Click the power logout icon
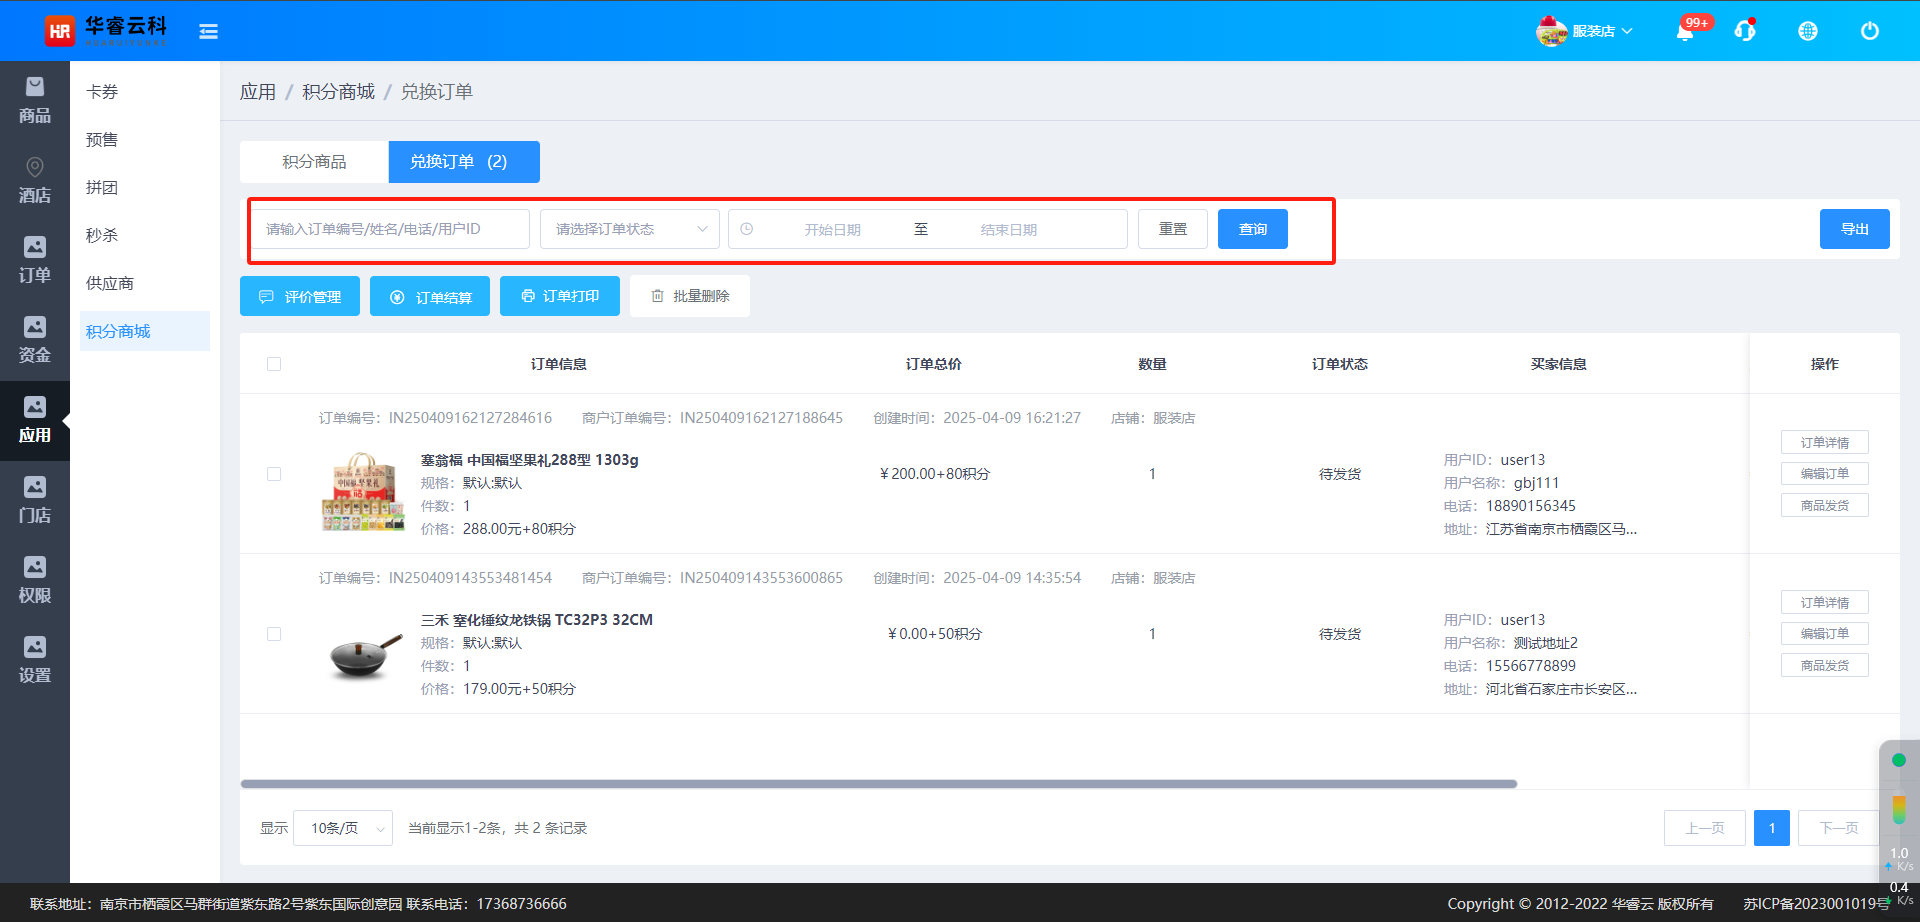The width and height of the screenshot is (1920, 922). click(1869, 31)
